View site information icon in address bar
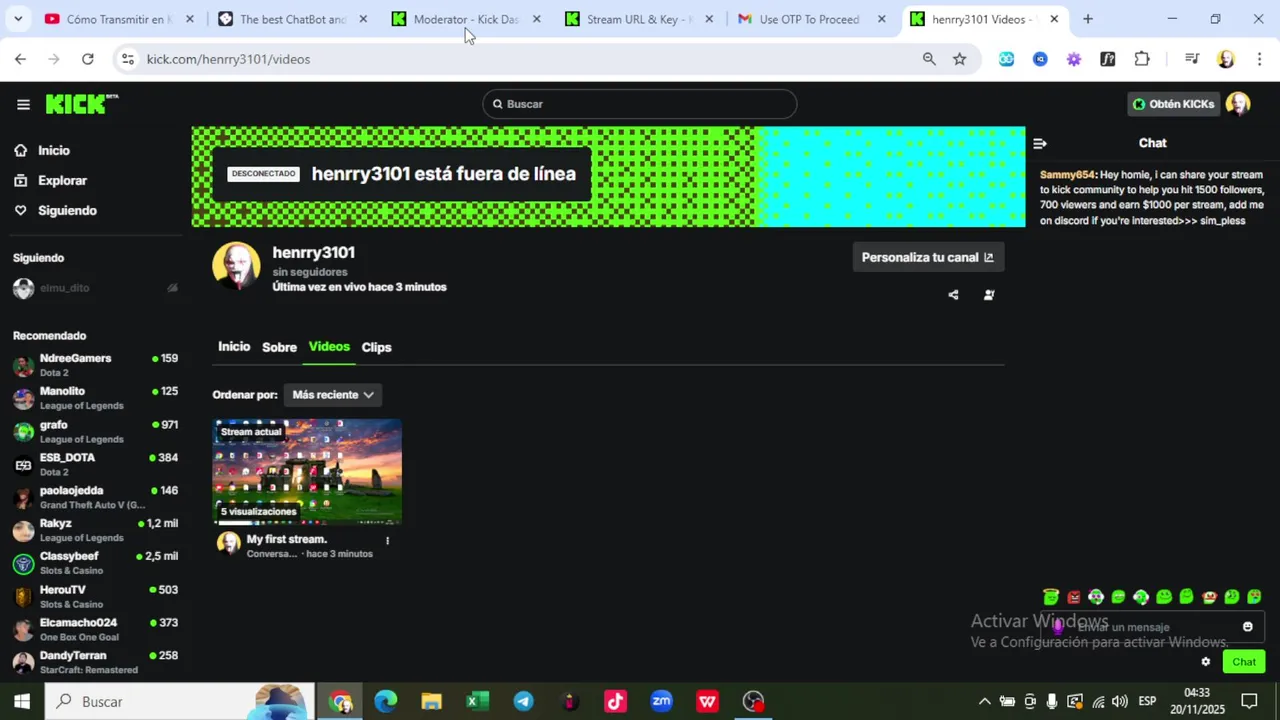Screen dimensions: 1280x720 tap(127, 59)
